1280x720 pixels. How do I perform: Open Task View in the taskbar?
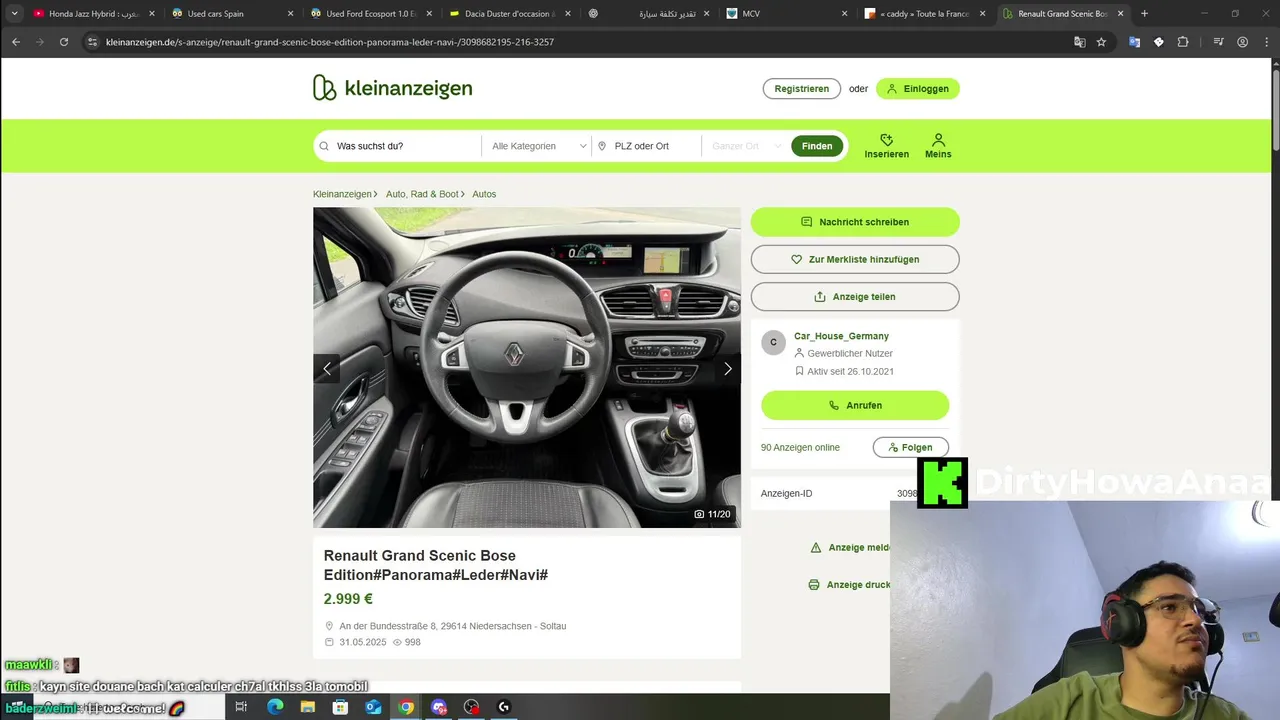pyautogui.click(x=241, y=707)
